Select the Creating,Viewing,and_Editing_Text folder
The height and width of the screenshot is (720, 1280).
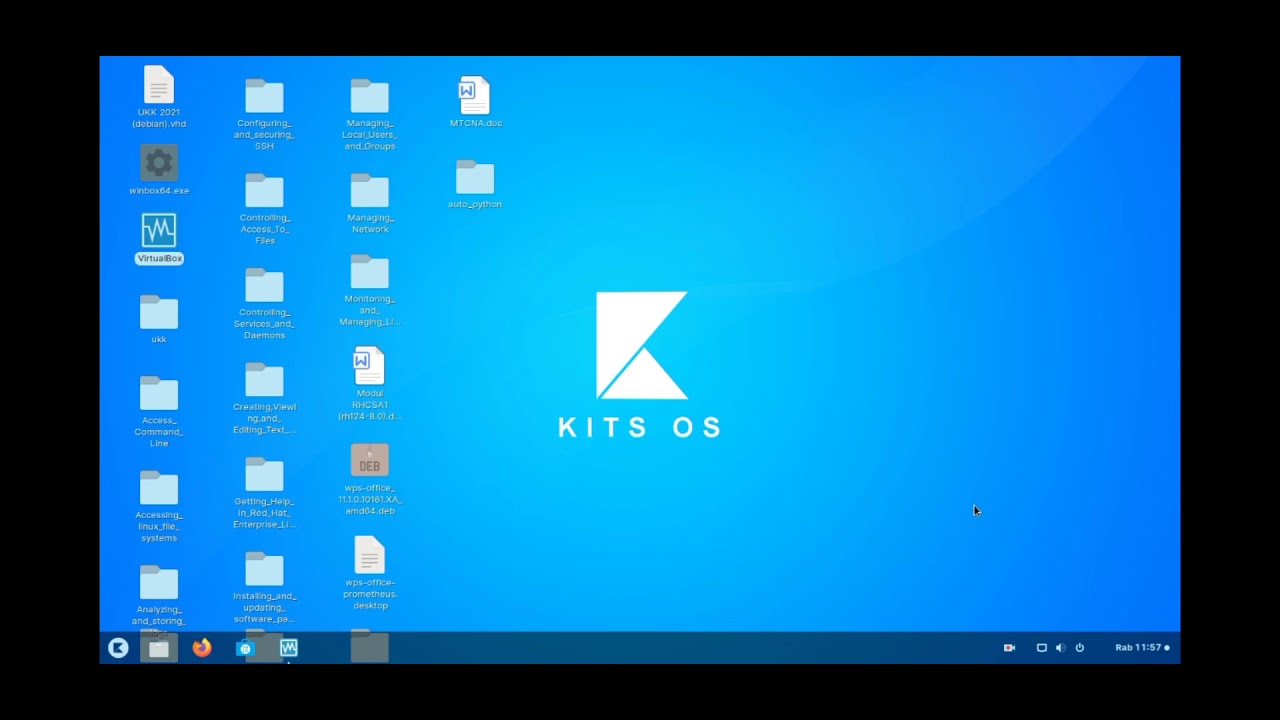coord(264,398)
